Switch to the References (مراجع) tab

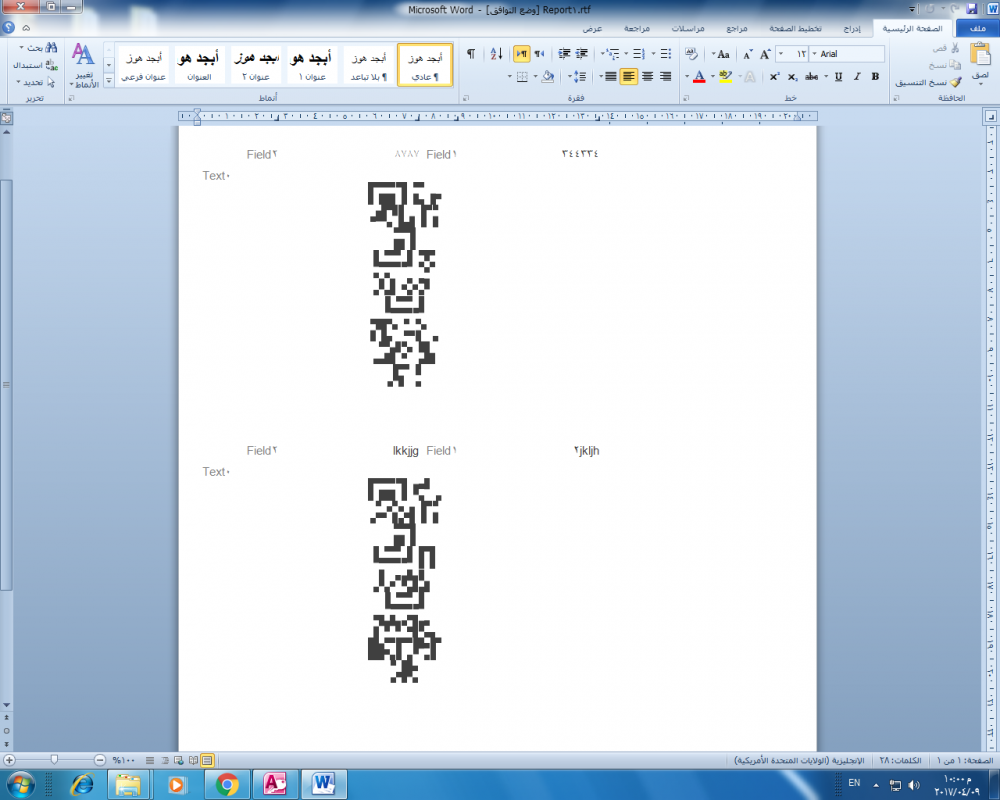(x=737, y=29)
